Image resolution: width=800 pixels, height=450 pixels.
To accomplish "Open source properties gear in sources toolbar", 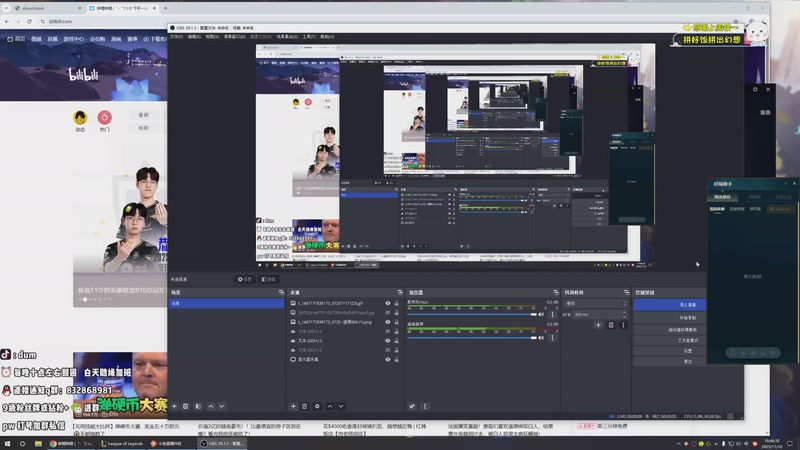I will click(x=317, y=406).
